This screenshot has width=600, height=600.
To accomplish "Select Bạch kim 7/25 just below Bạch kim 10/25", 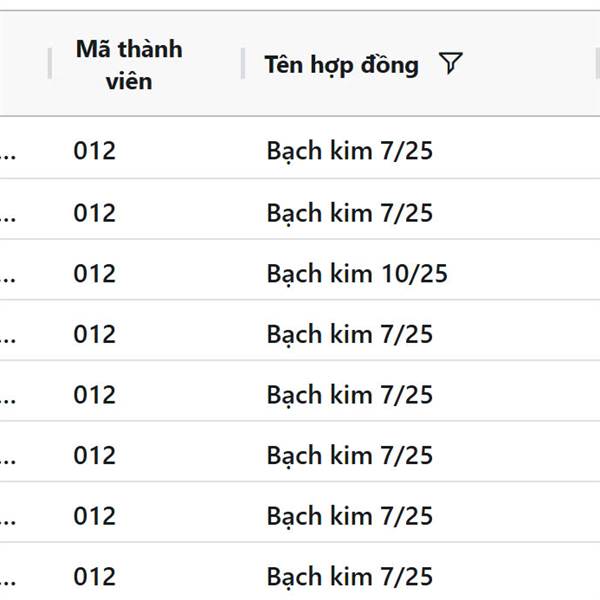I will (350, 334).
